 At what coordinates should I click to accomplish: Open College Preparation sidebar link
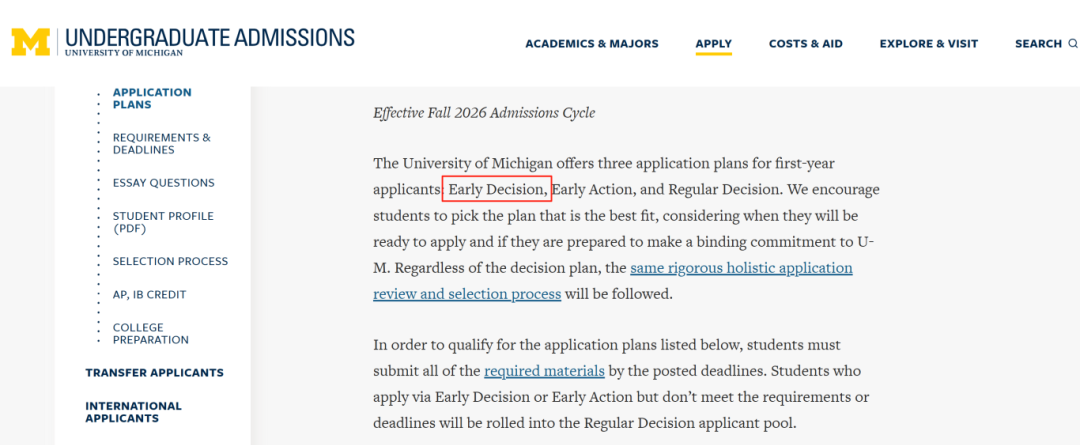pyautogui.click(x=151, y=333)
